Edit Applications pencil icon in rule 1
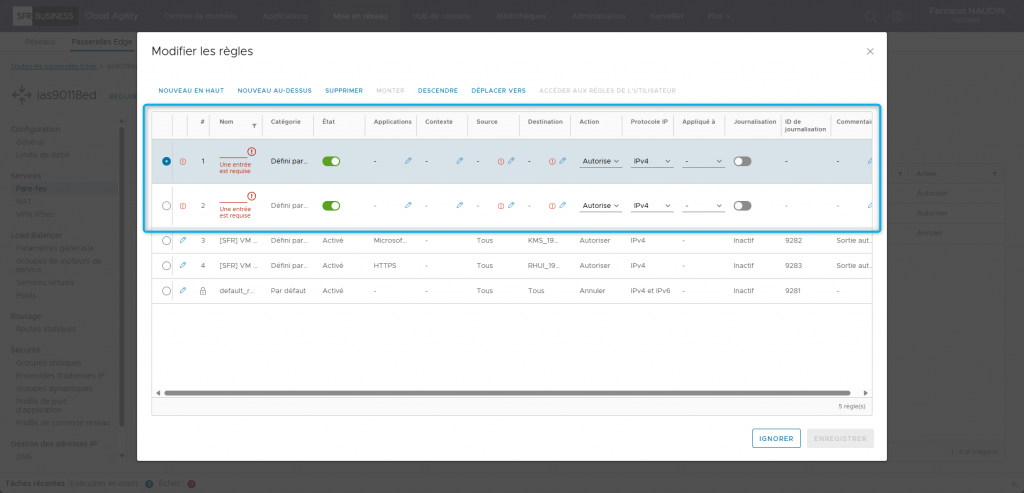 point(408,161)
